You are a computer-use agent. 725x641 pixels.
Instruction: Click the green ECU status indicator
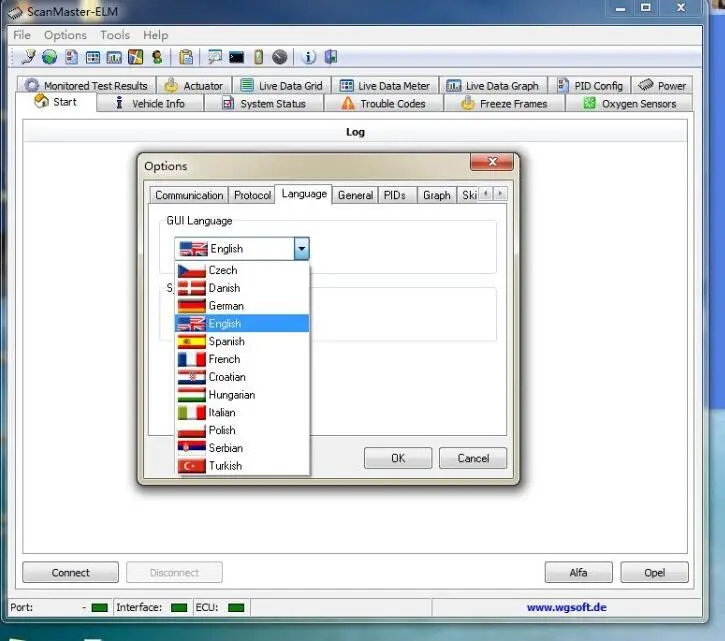tap(236, 607)
